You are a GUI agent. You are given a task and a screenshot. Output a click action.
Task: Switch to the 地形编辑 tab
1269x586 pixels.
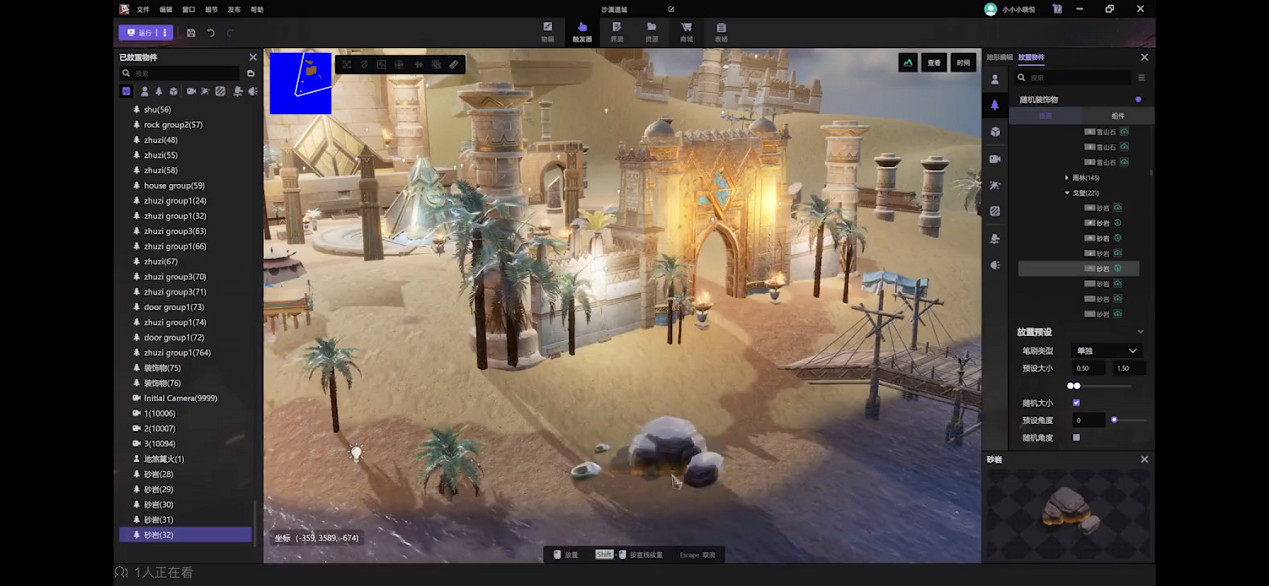[x=999, y=58]
